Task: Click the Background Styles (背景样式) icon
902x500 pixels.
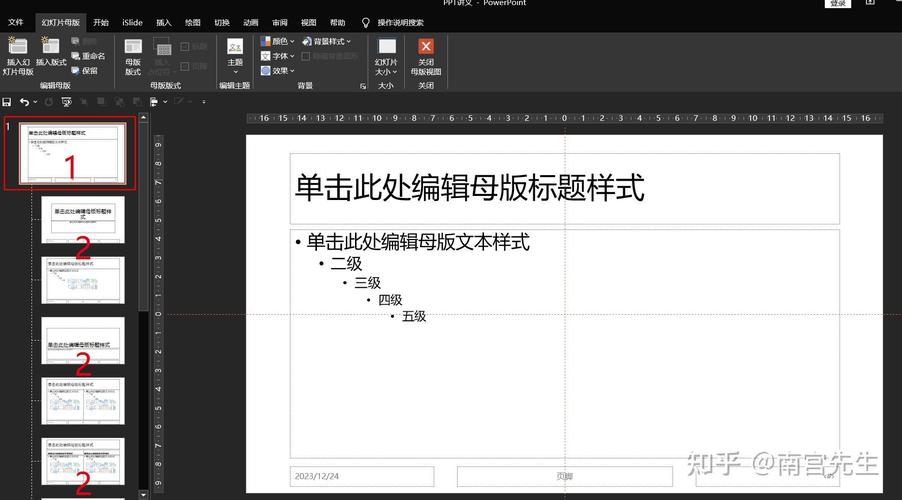Action: 307,41
